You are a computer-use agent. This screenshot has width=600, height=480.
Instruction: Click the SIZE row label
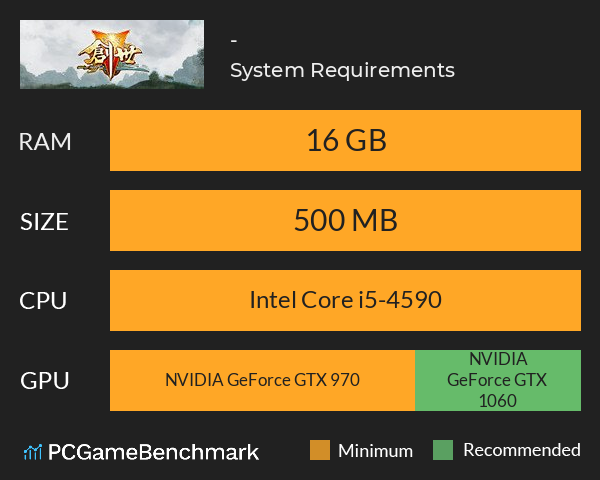click(x=44, y=222)
